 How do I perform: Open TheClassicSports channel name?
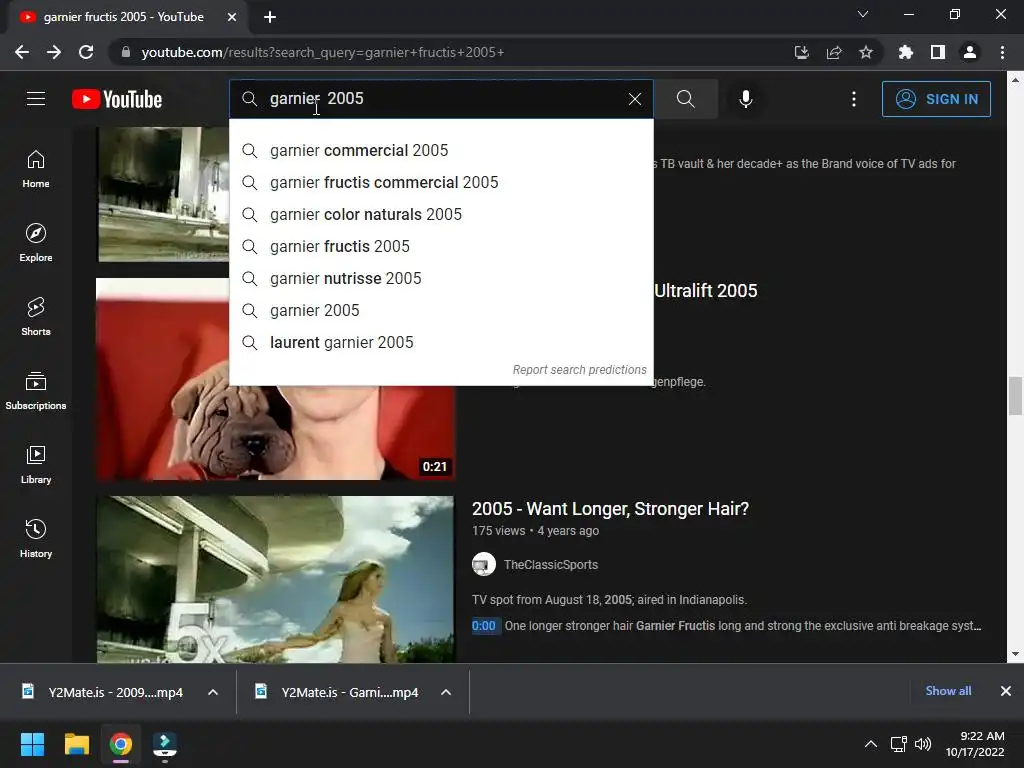click(x=551, y=565)
